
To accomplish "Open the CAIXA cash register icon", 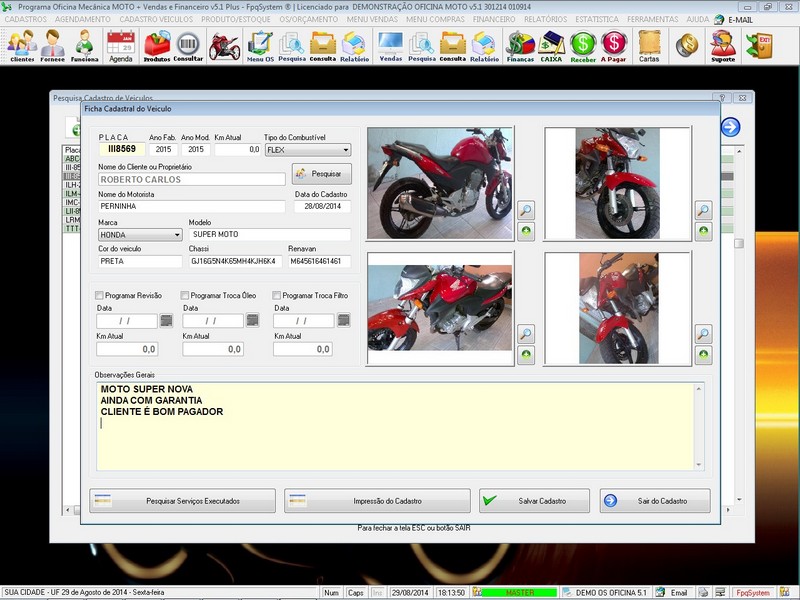I will tap(551, 45).
